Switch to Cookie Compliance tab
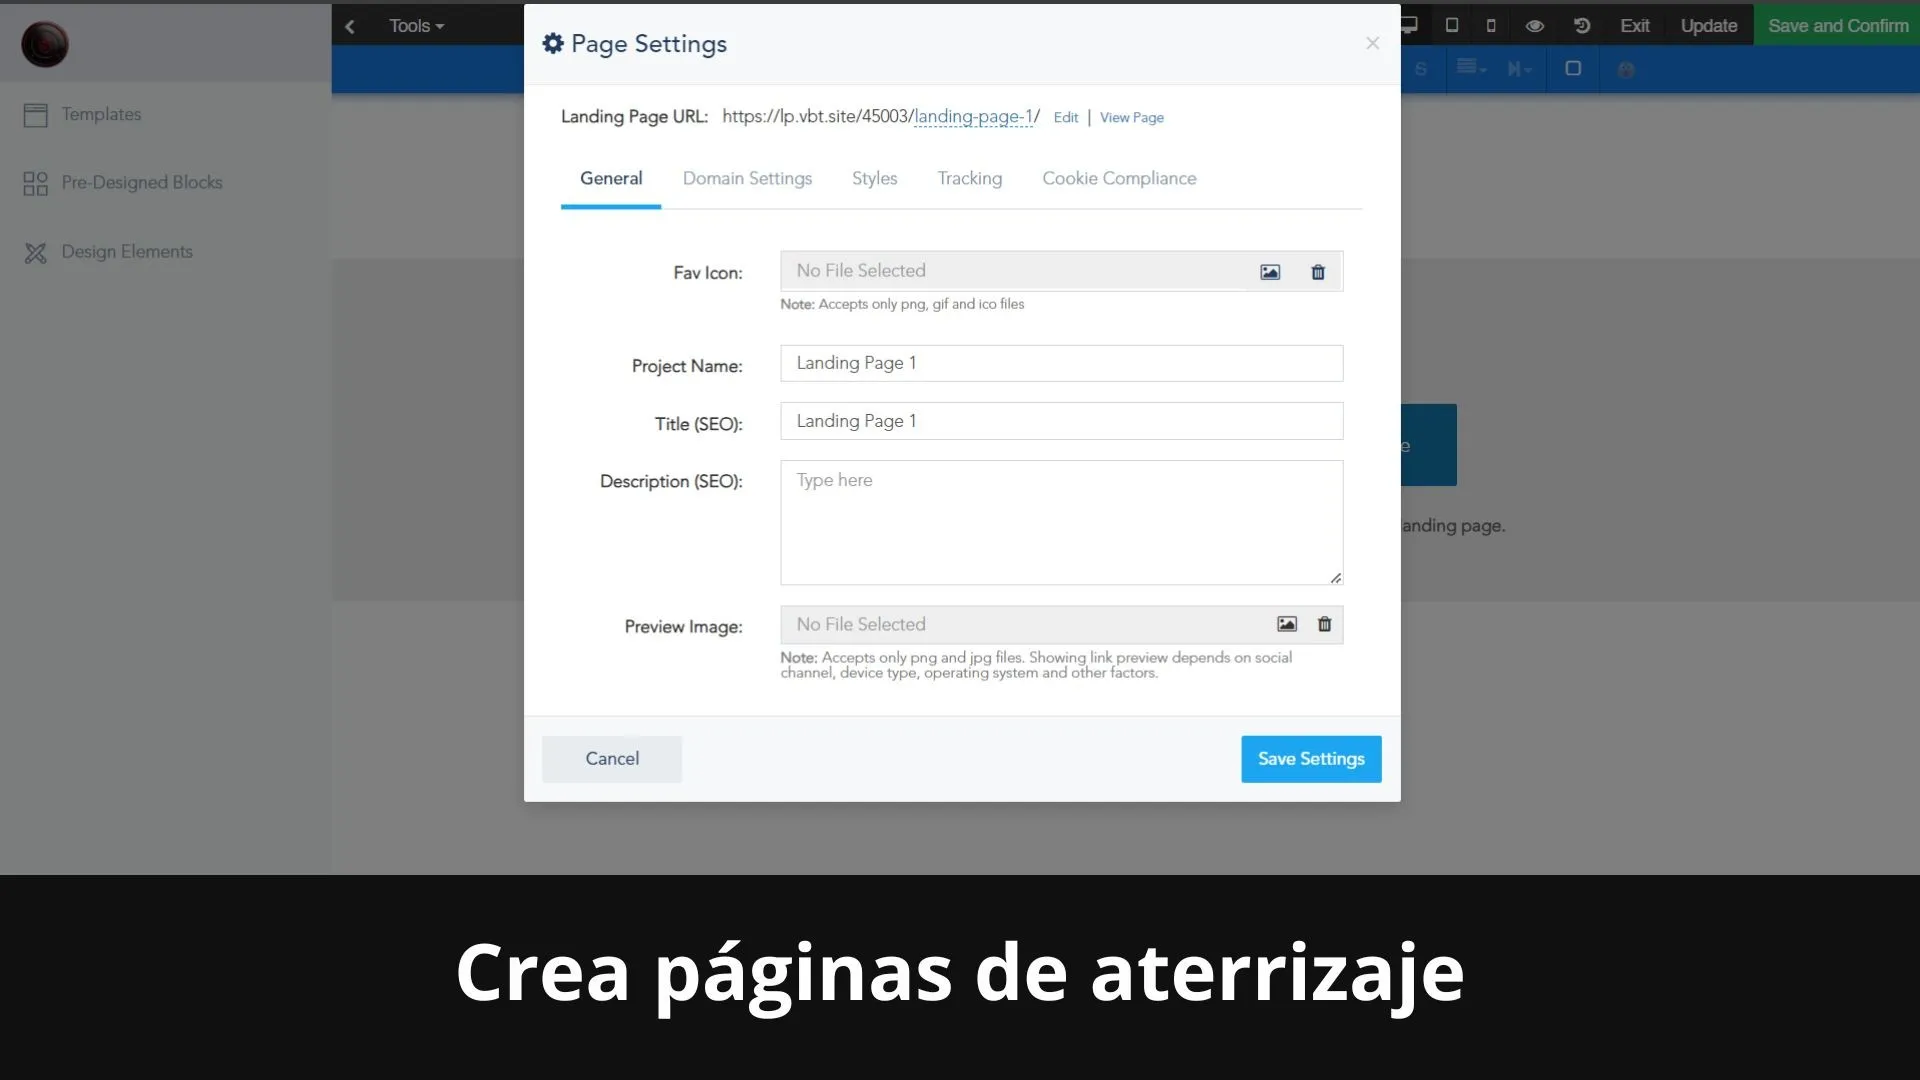This screenshot has height=1080, width=1920. (1118, 178)
